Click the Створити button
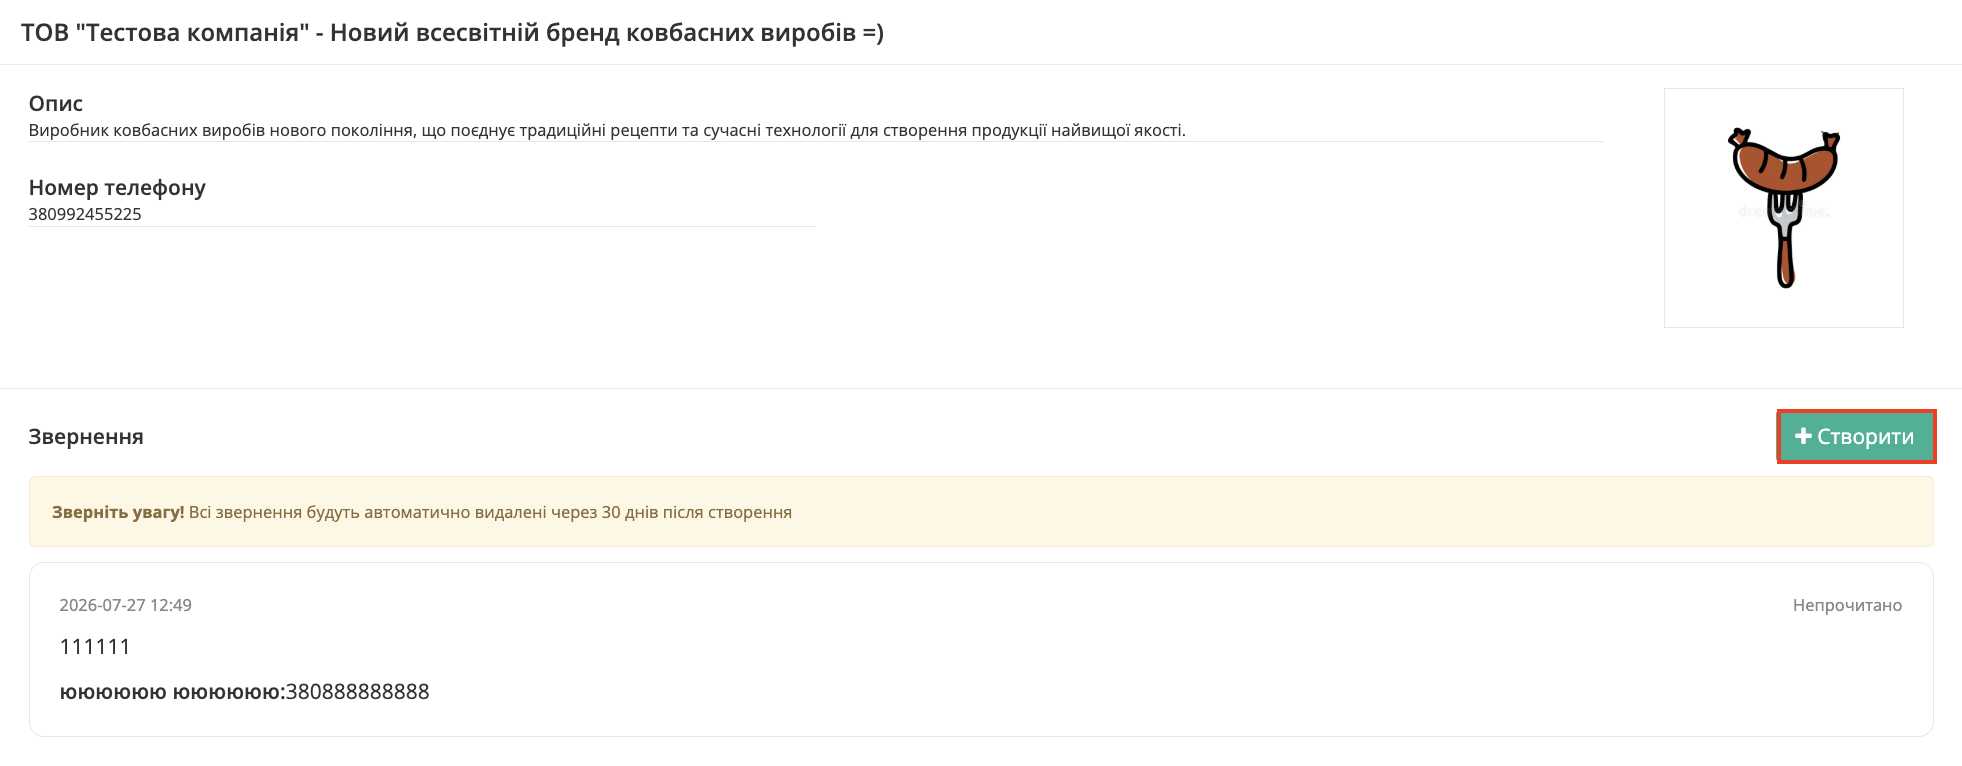This screenshot has width=1962, height=766. (1856, 436)
